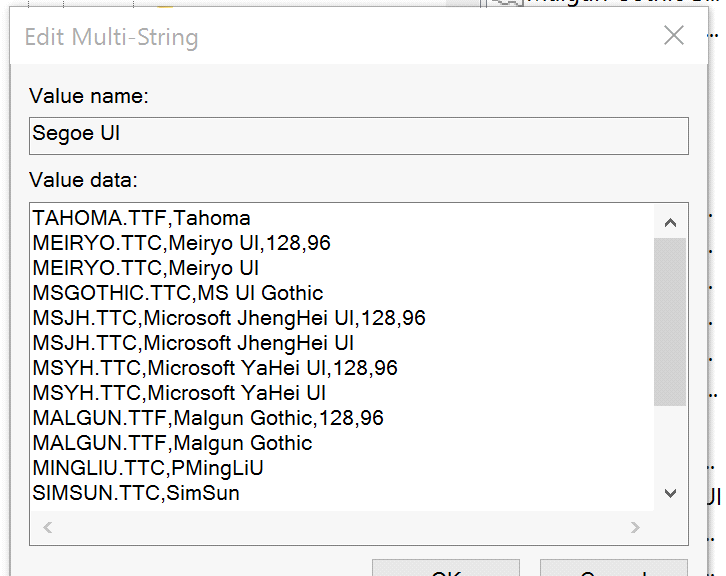Click the vertical scrollbar up arrow

coord(670,223)
